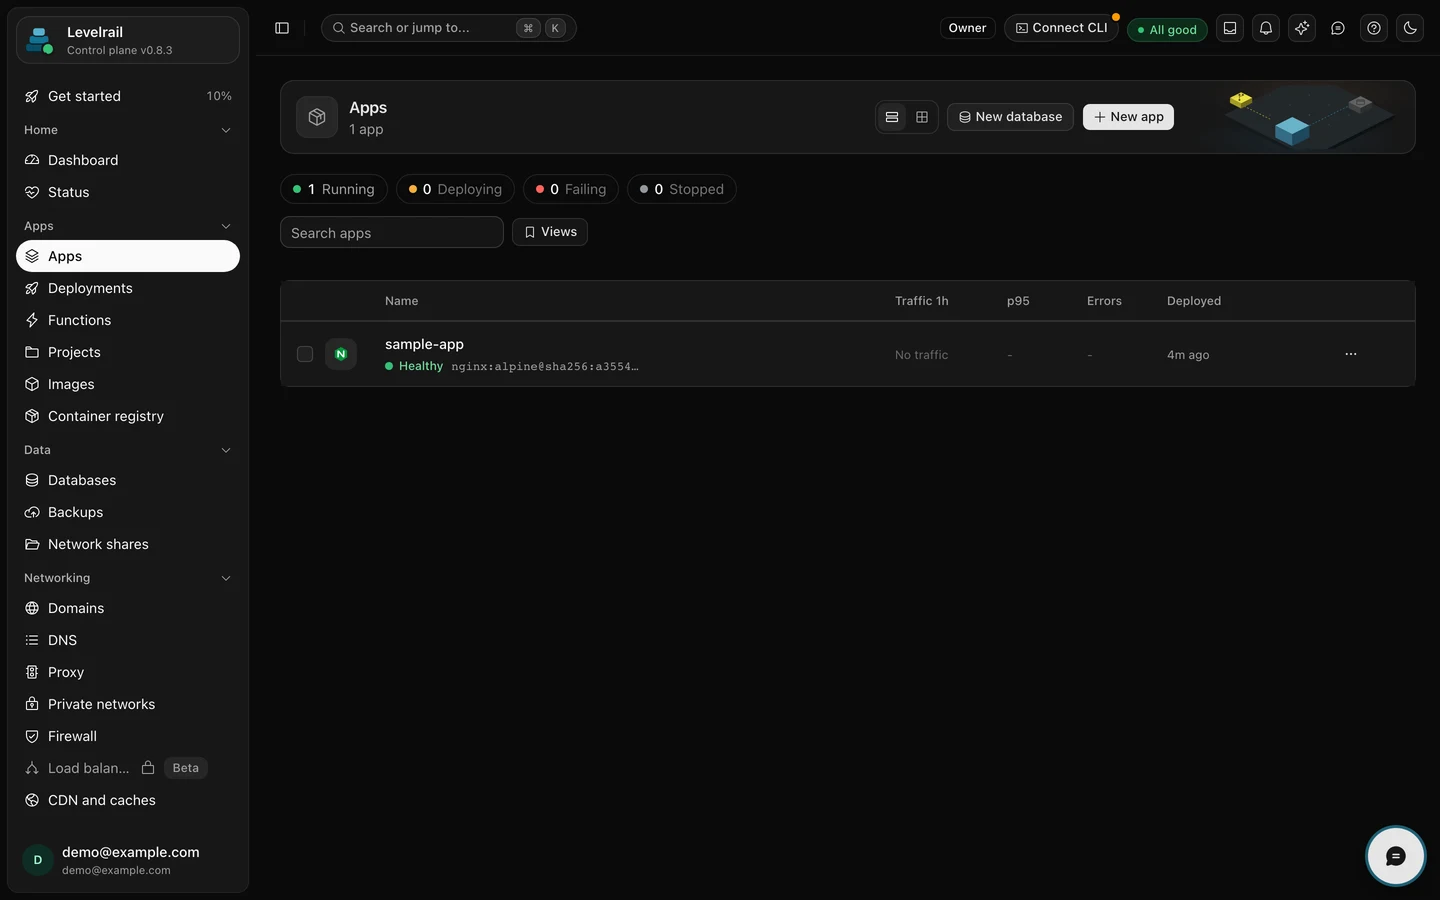The image size is (1440, 900).
Task: Filter by Deploying apps
Action: (455, 189)
